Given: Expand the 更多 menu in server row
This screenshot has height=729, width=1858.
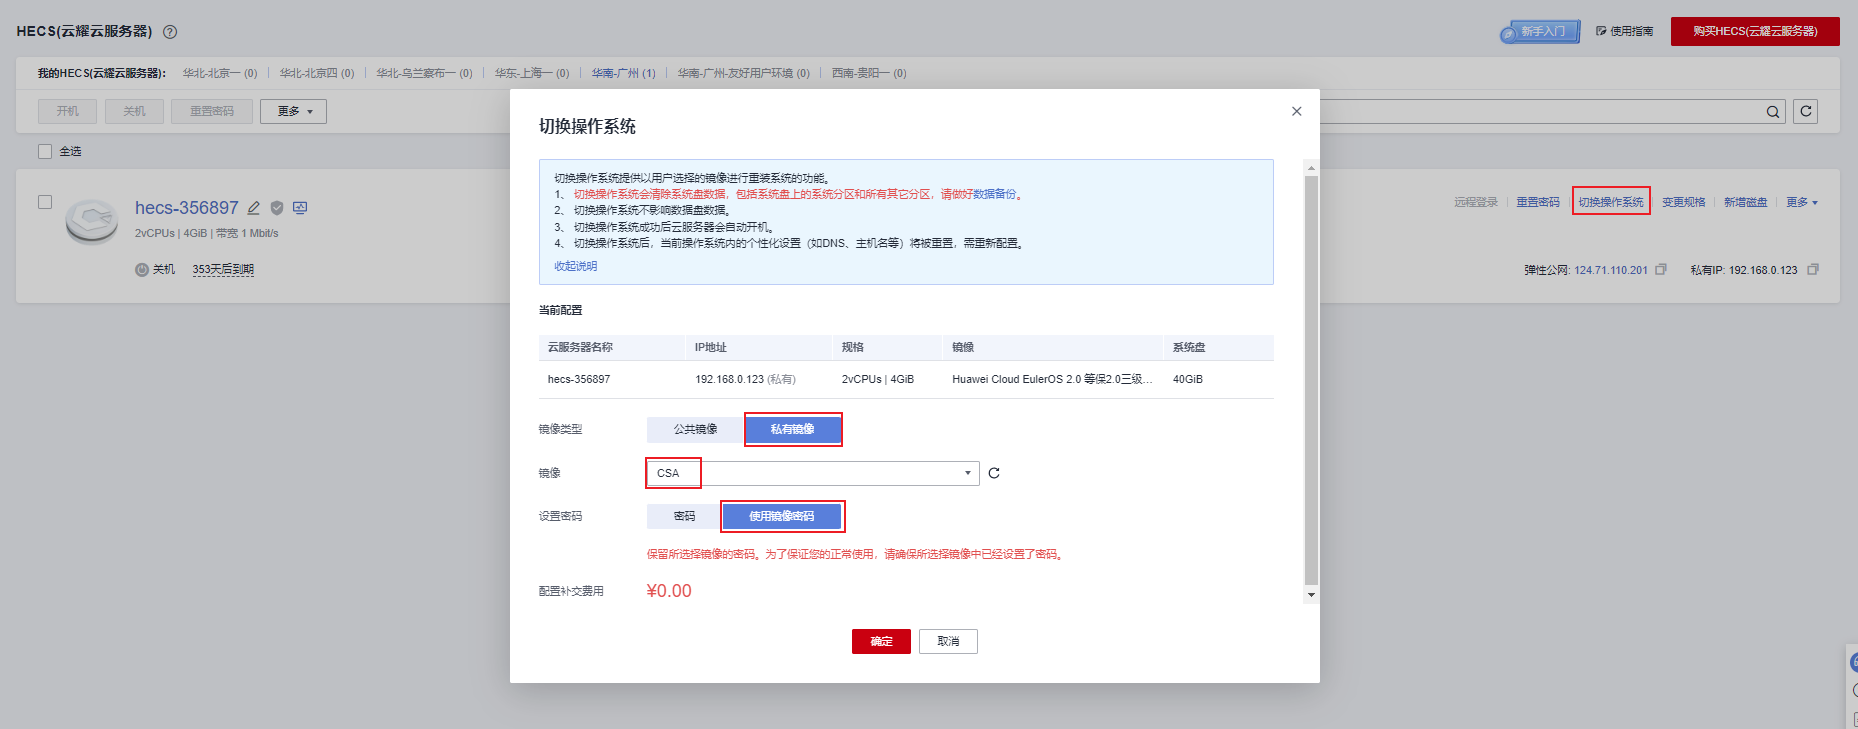Looking at the screenshot, I should point(1802,202).
